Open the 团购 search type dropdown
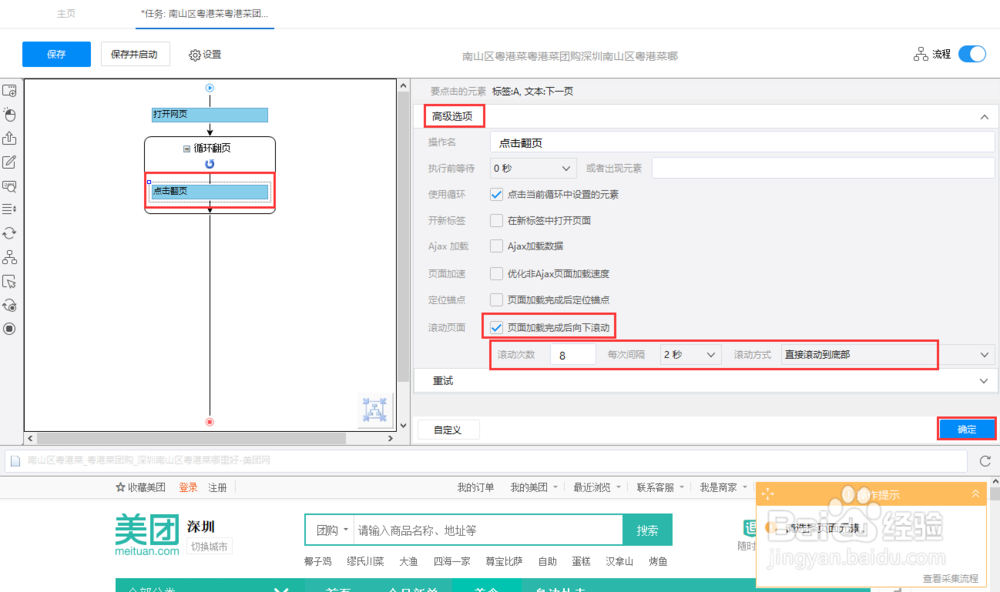Viewport: 1000px width, 592px height. coord(332,530)
